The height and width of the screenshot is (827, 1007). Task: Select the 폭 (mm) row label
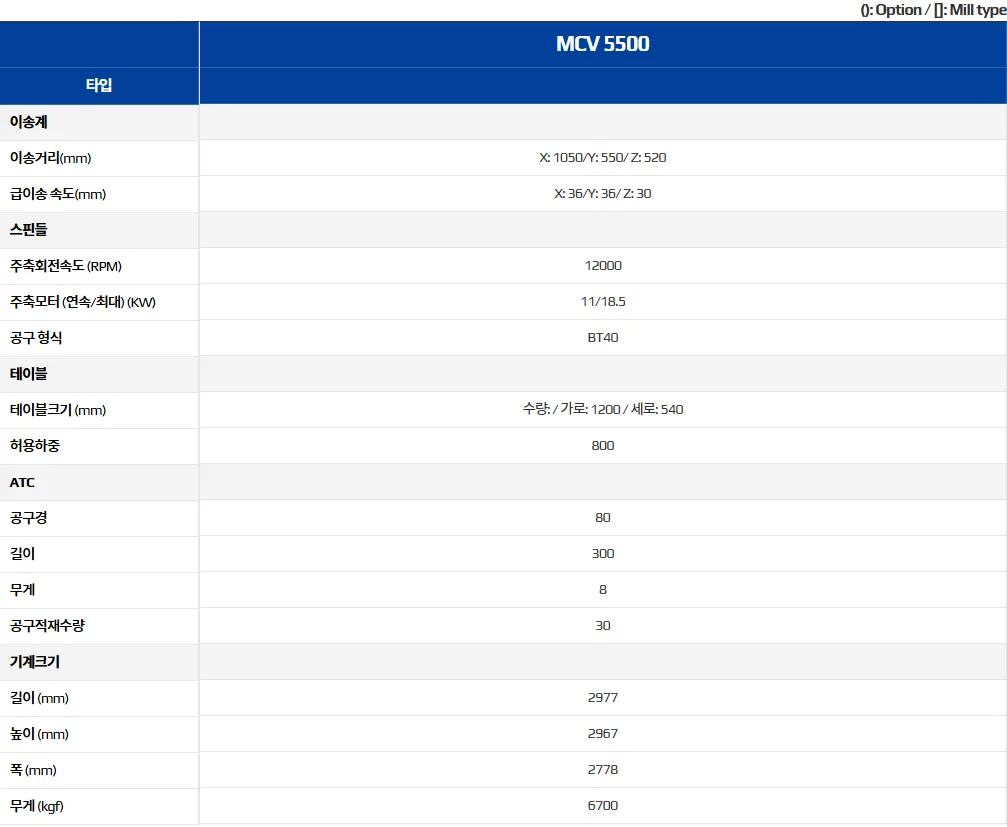tap(33, 770)
